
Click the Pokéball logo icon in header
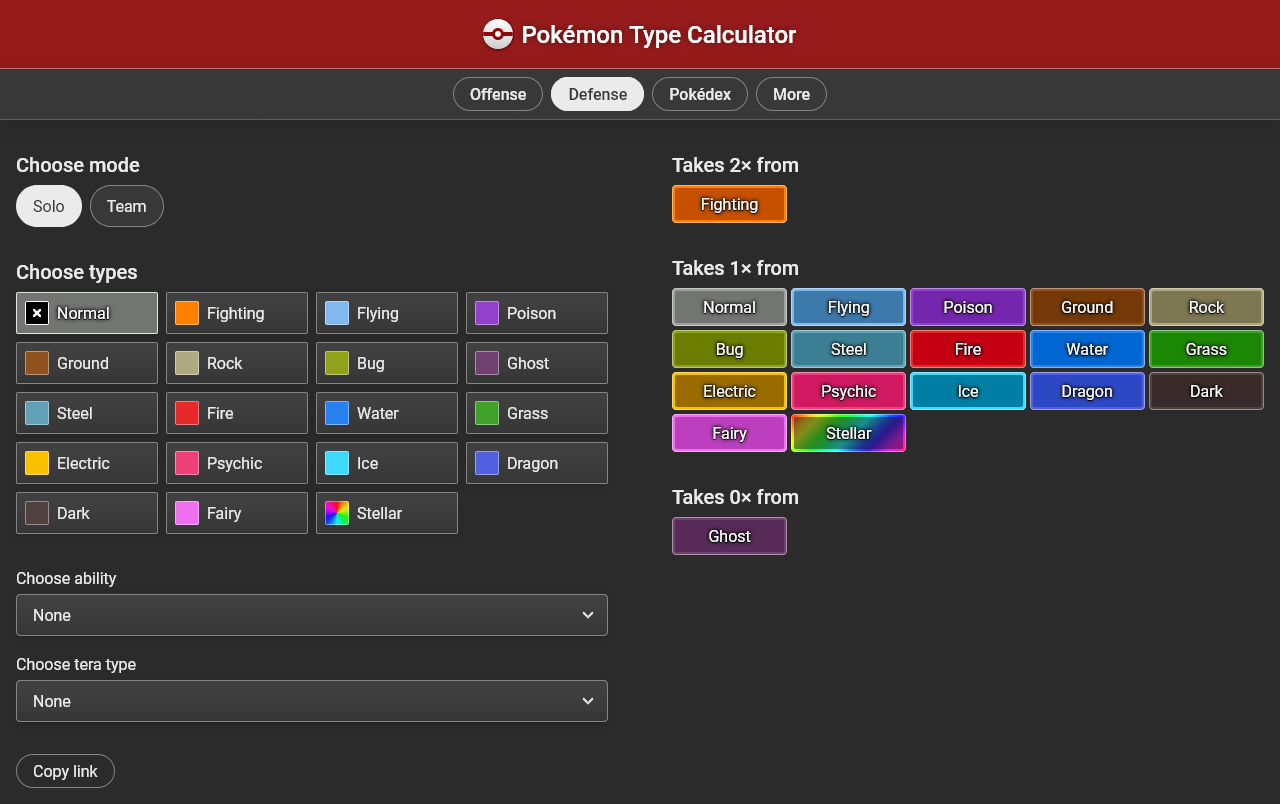click(498, 35)
